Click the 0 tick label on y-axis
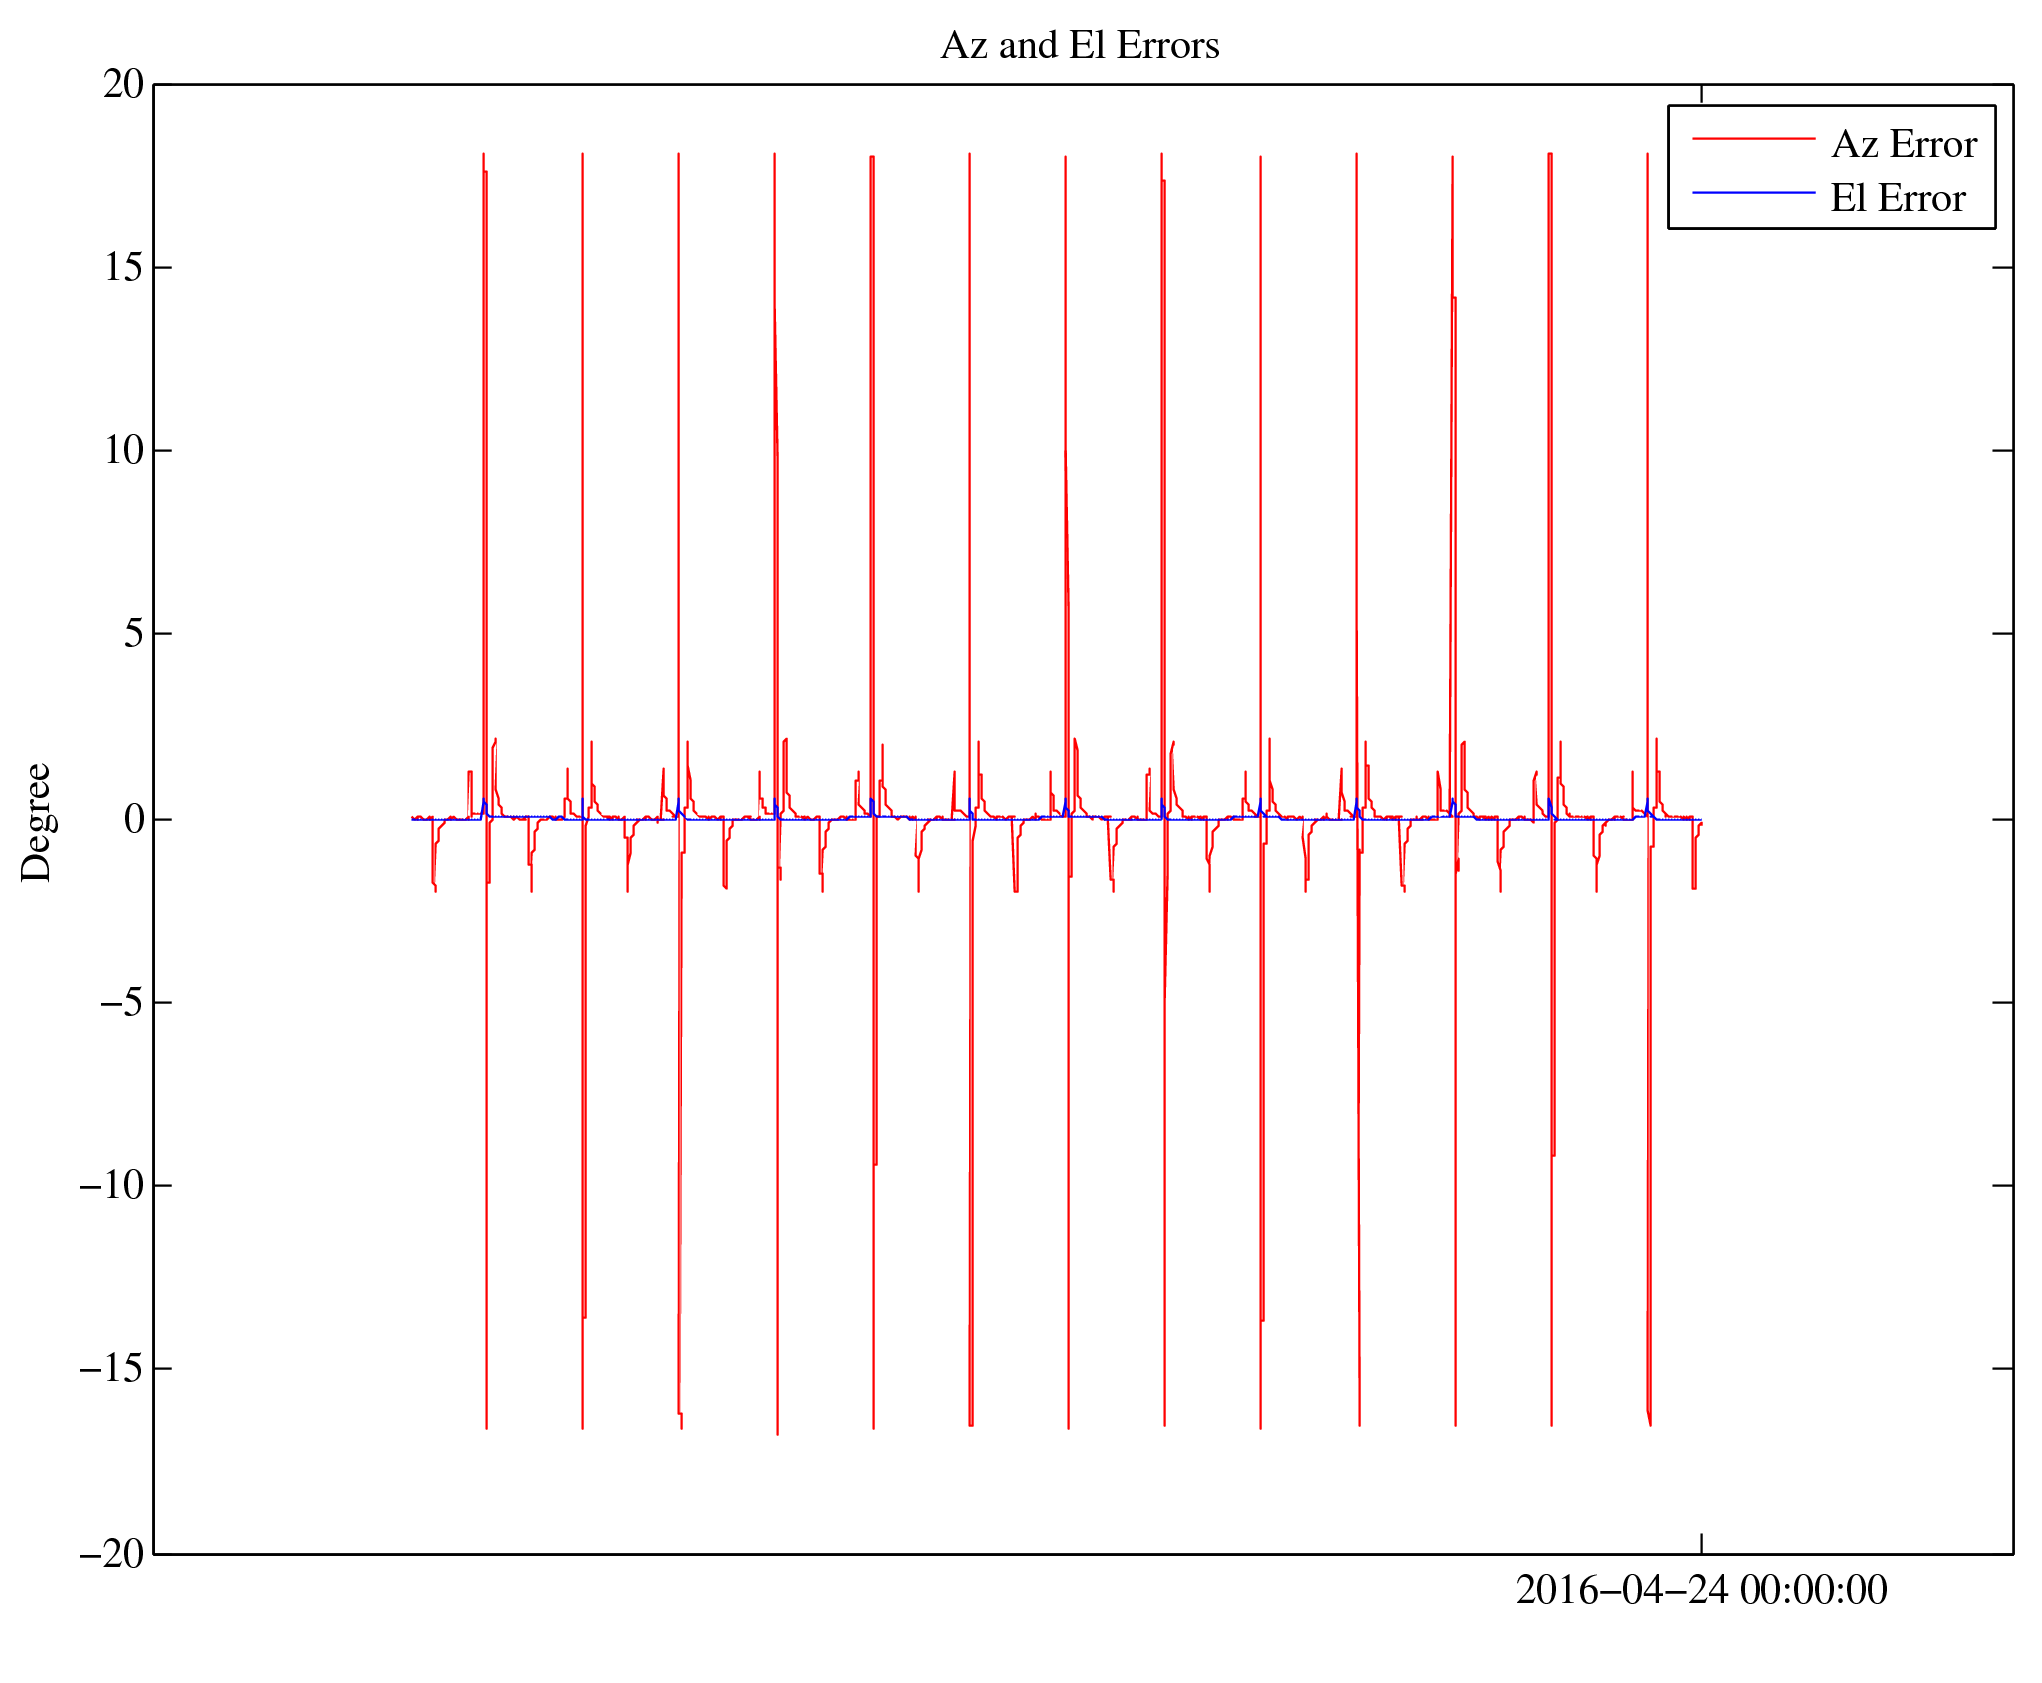This screenshot has width=2042, height=1683. [x=134, y=819]
